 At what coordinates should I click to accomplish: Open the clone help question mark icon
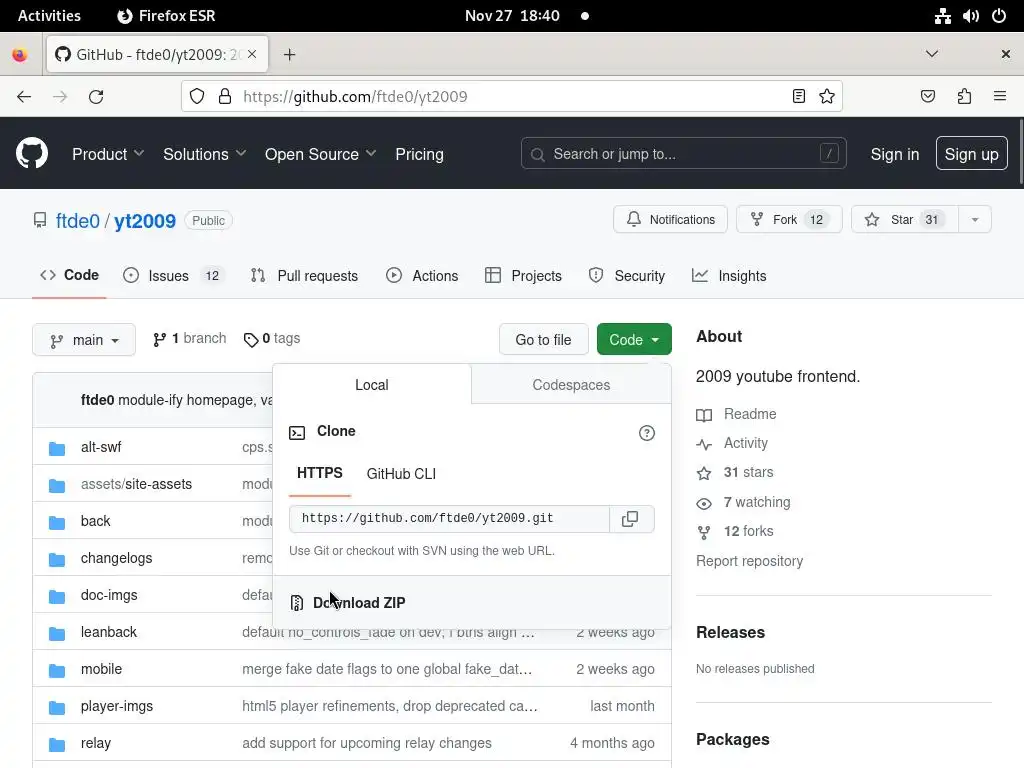[647, 433]
